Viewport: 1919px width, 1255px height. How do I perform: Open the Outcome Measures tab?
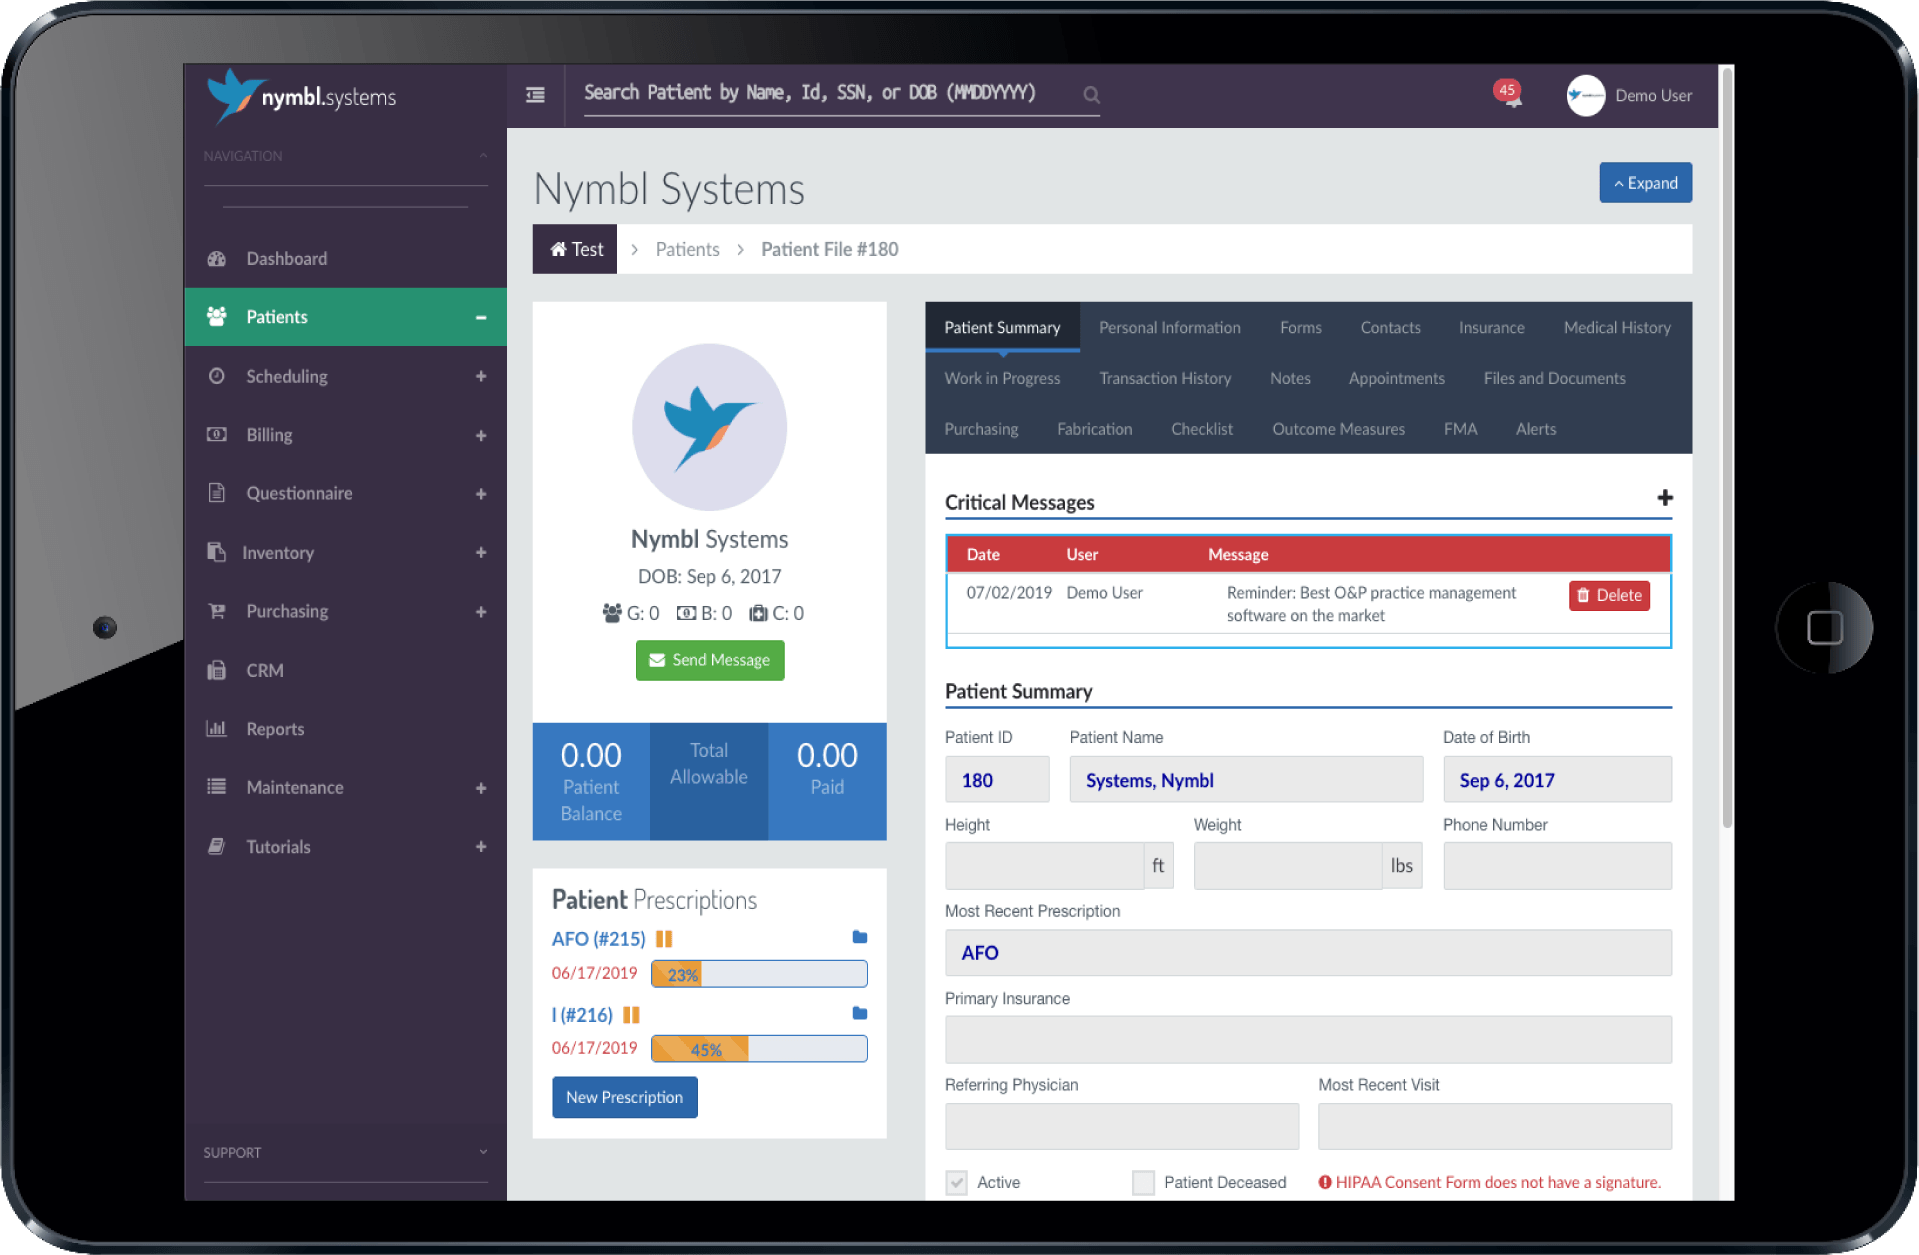1337,429
